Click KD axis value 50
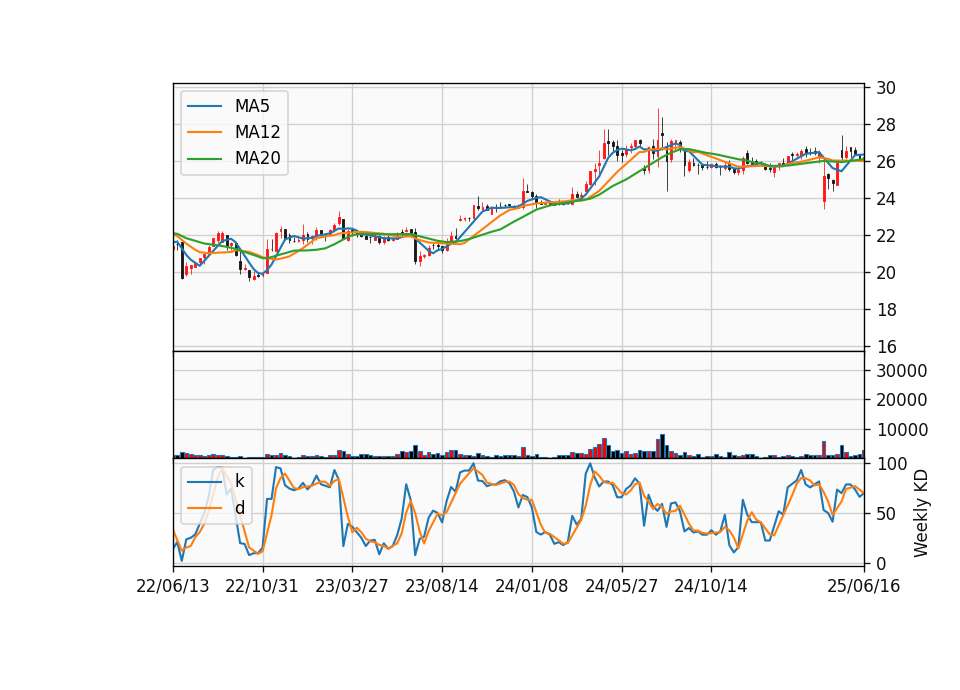This screenshot has height=690, width=960. pos(885,514)
